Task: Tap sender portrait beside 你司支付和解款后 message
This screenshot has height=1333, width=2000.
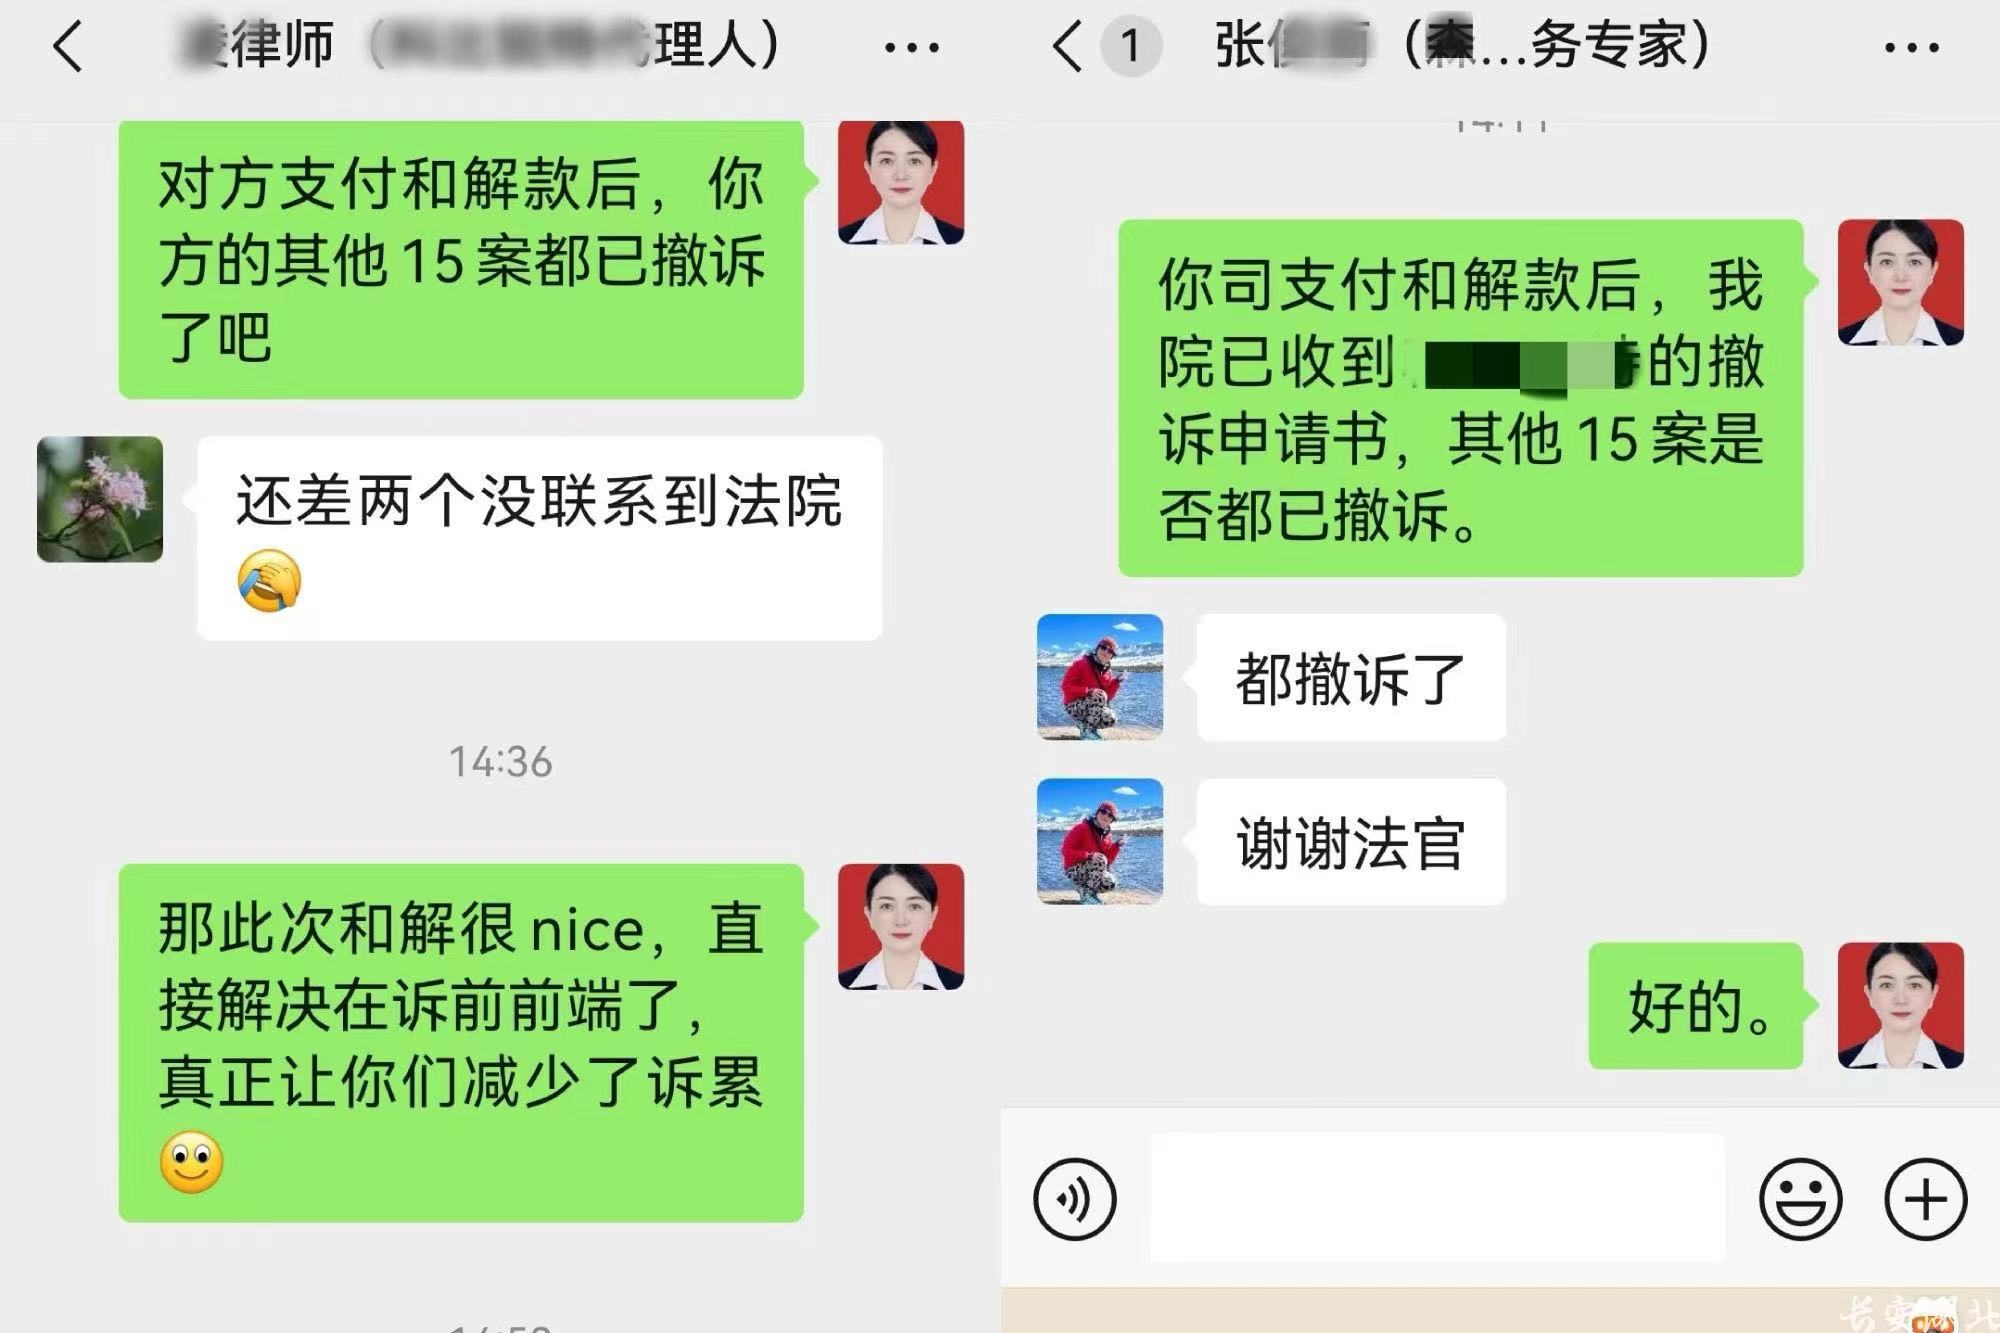Action: click(1901, 282)
